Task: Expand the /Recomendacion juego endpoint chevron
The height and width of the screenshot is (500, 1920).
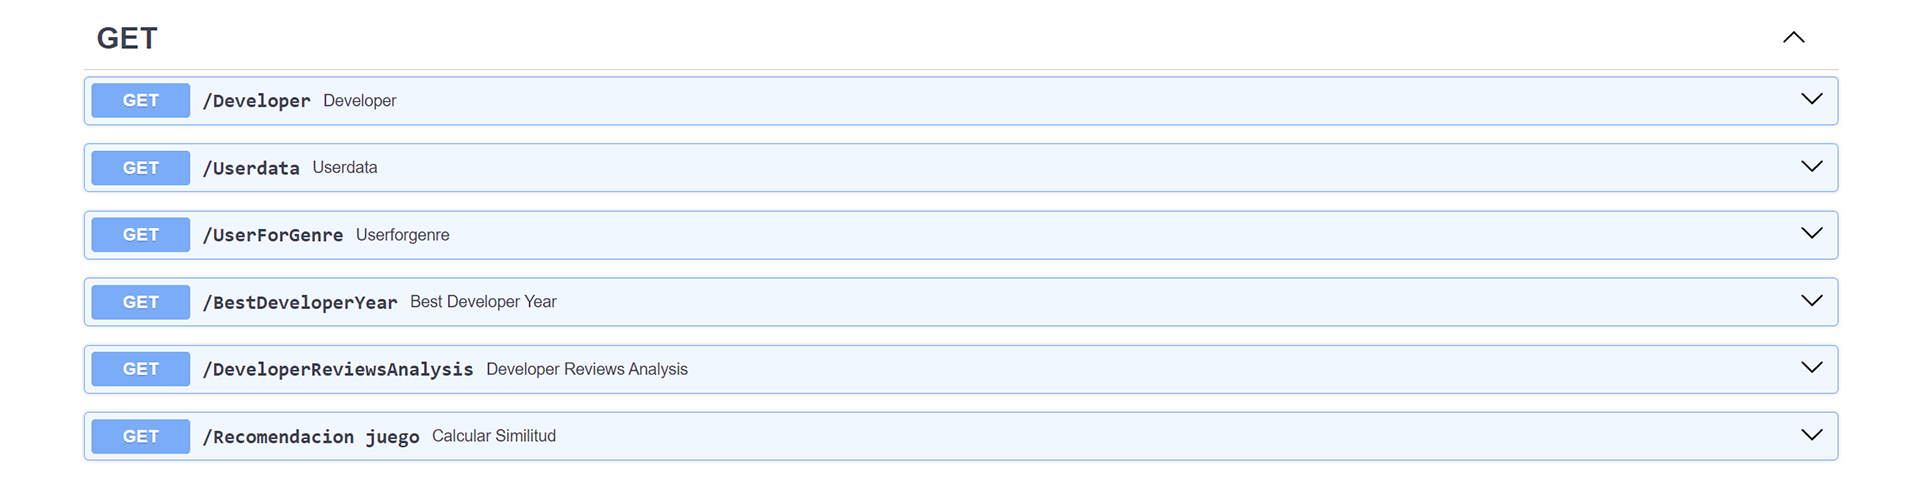Action: tap(1812, 434)
